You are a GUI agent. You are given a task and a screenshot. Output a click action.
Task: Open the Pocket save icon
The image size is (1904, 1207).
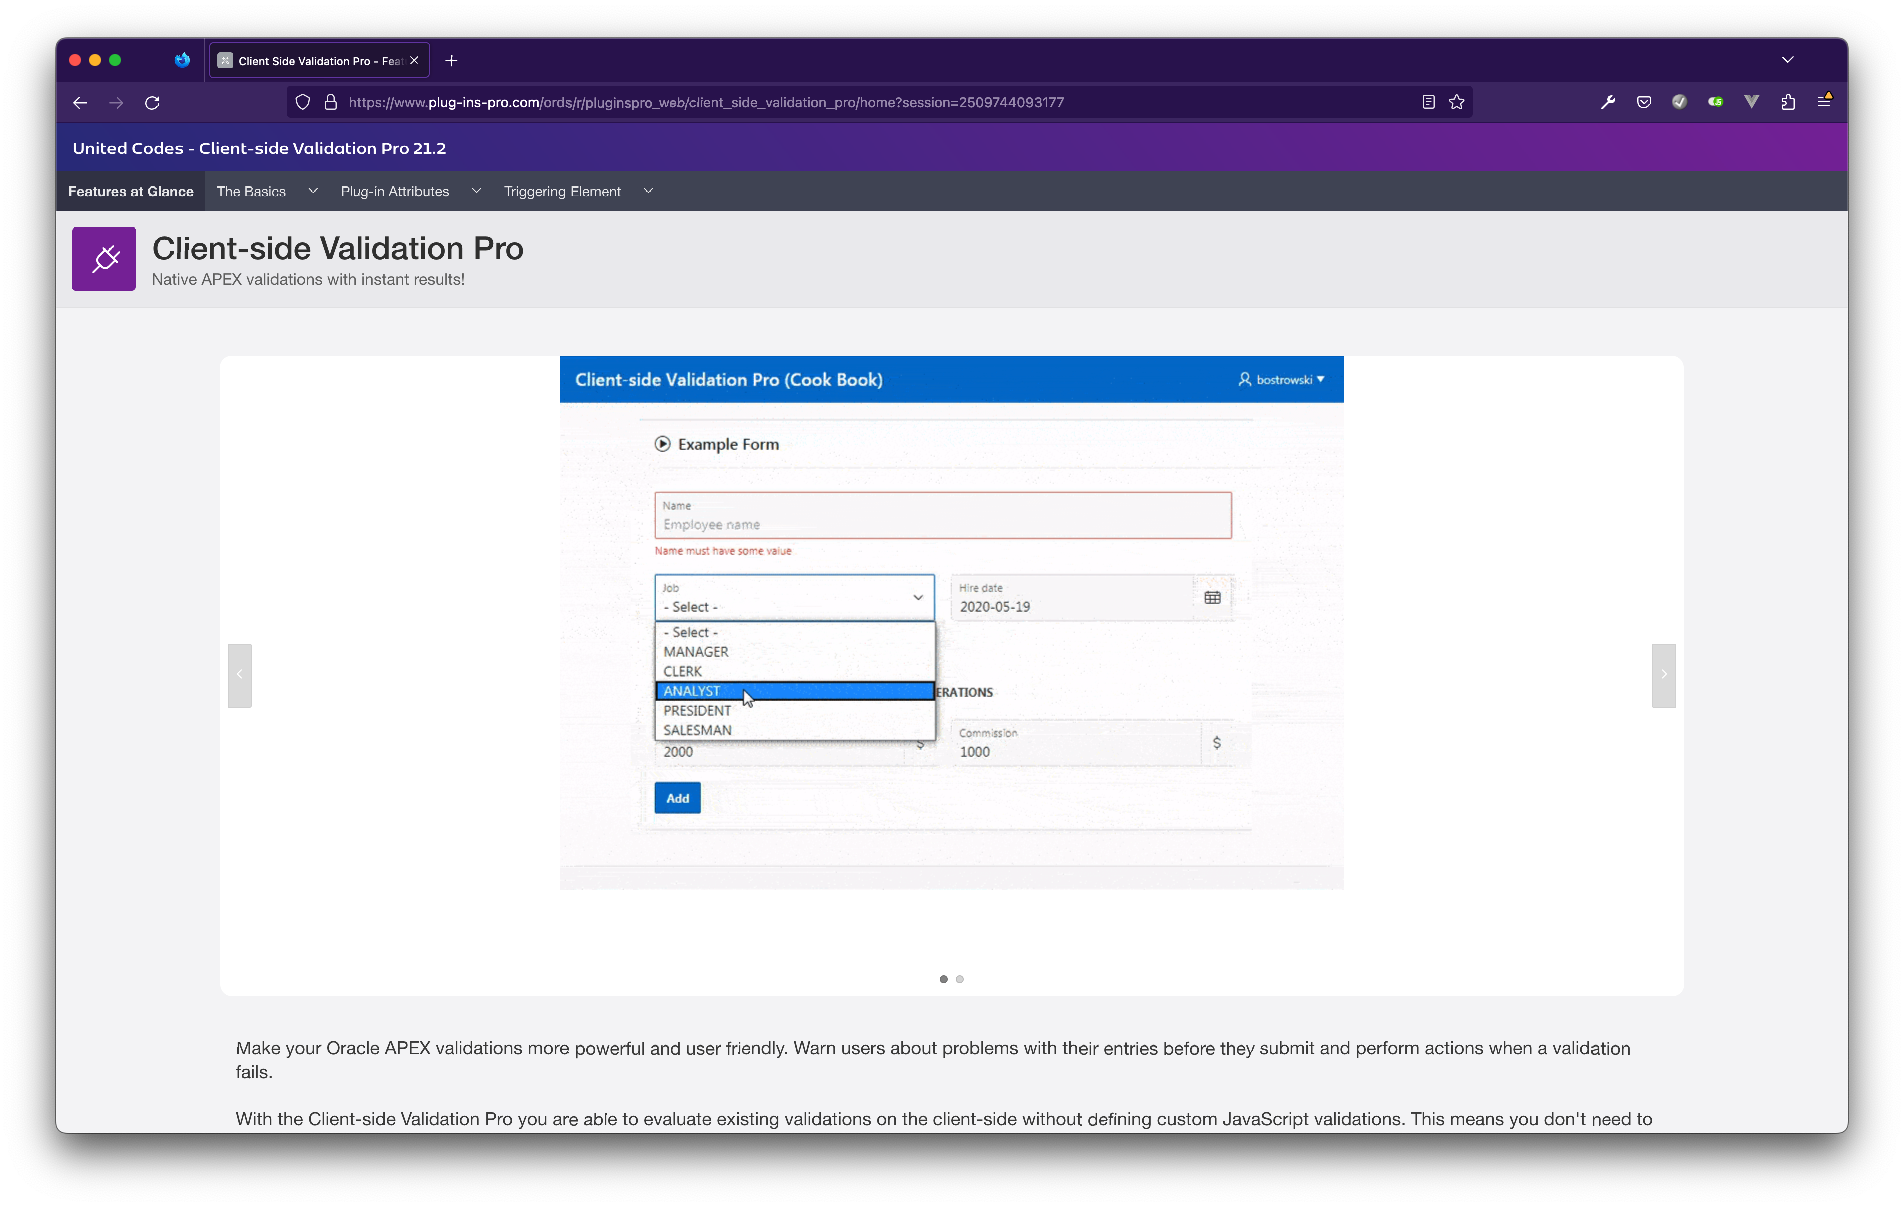click(x=1644, y=102)
